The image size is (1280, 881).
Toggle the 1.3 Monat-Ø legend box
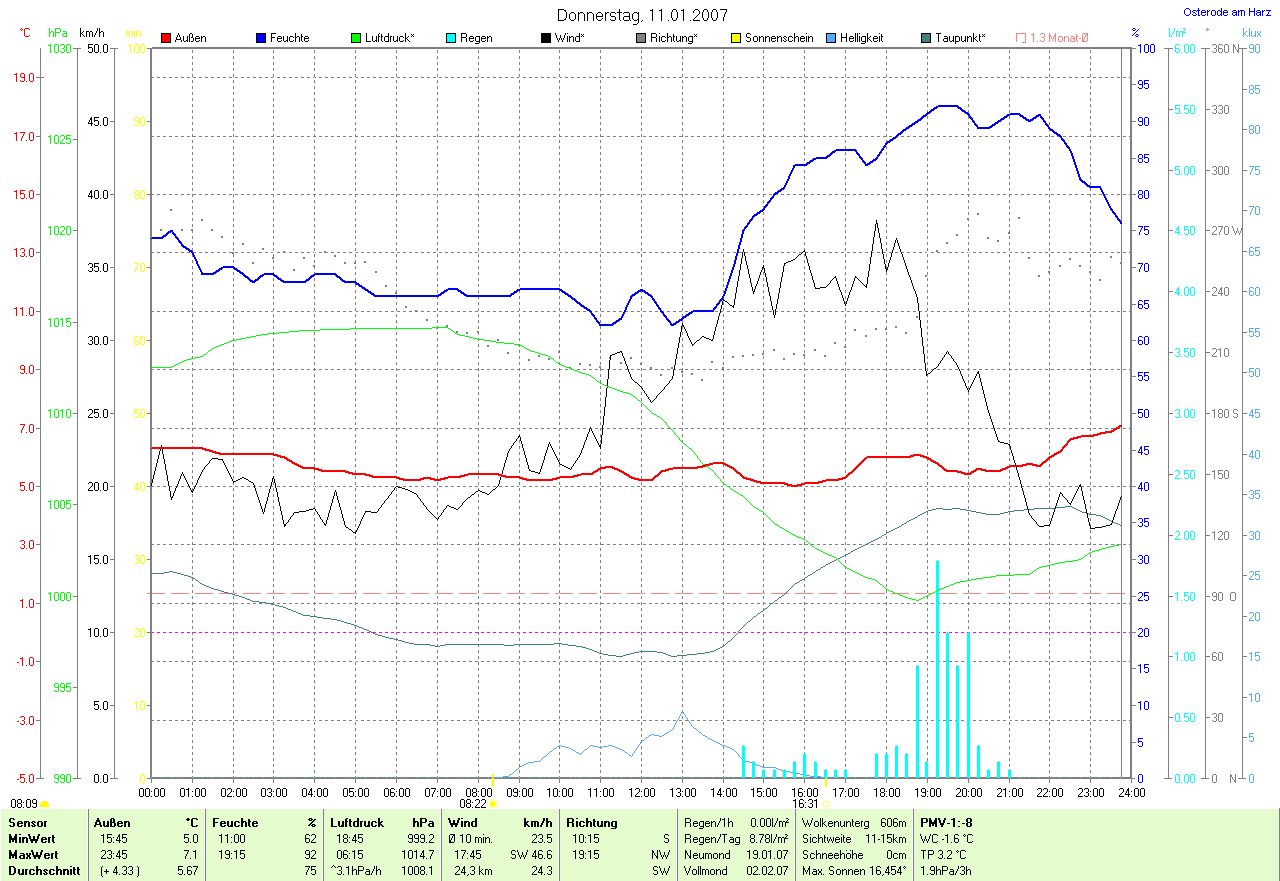click(x=1021, y=38)
